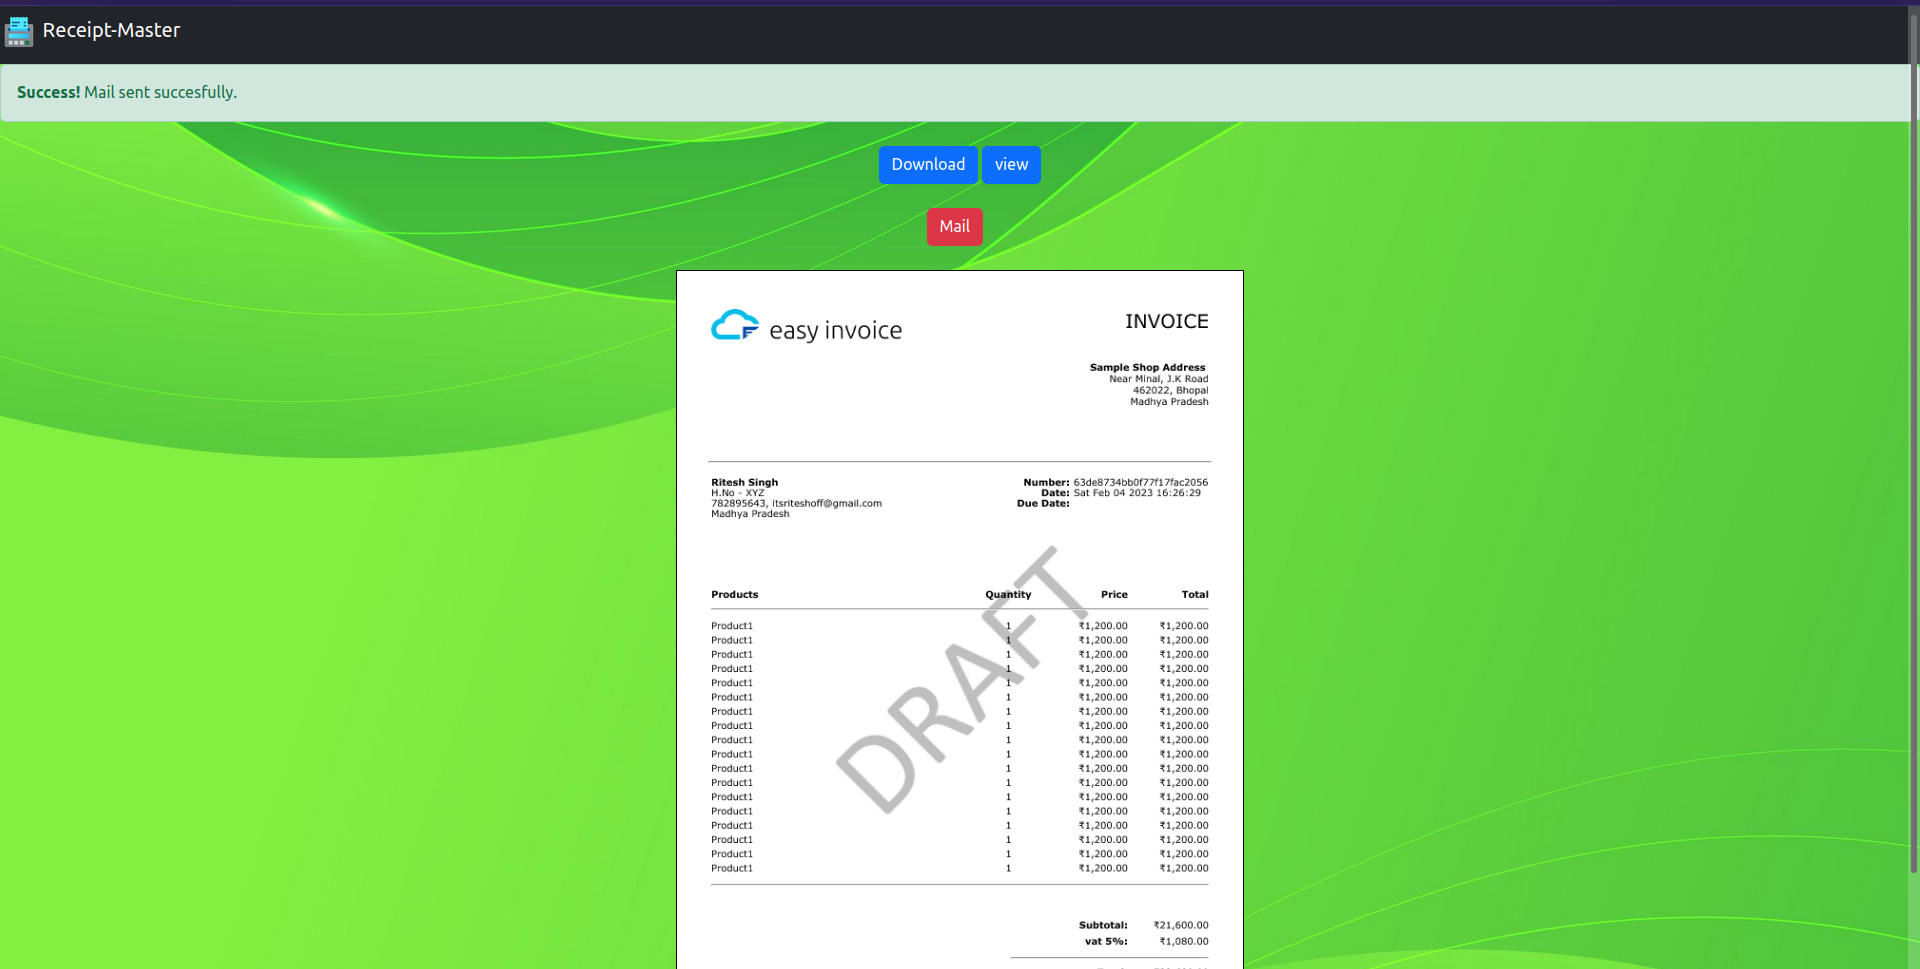Open the invoice with the view button
The image size is (1920, 969).
tap(1011, 164)
